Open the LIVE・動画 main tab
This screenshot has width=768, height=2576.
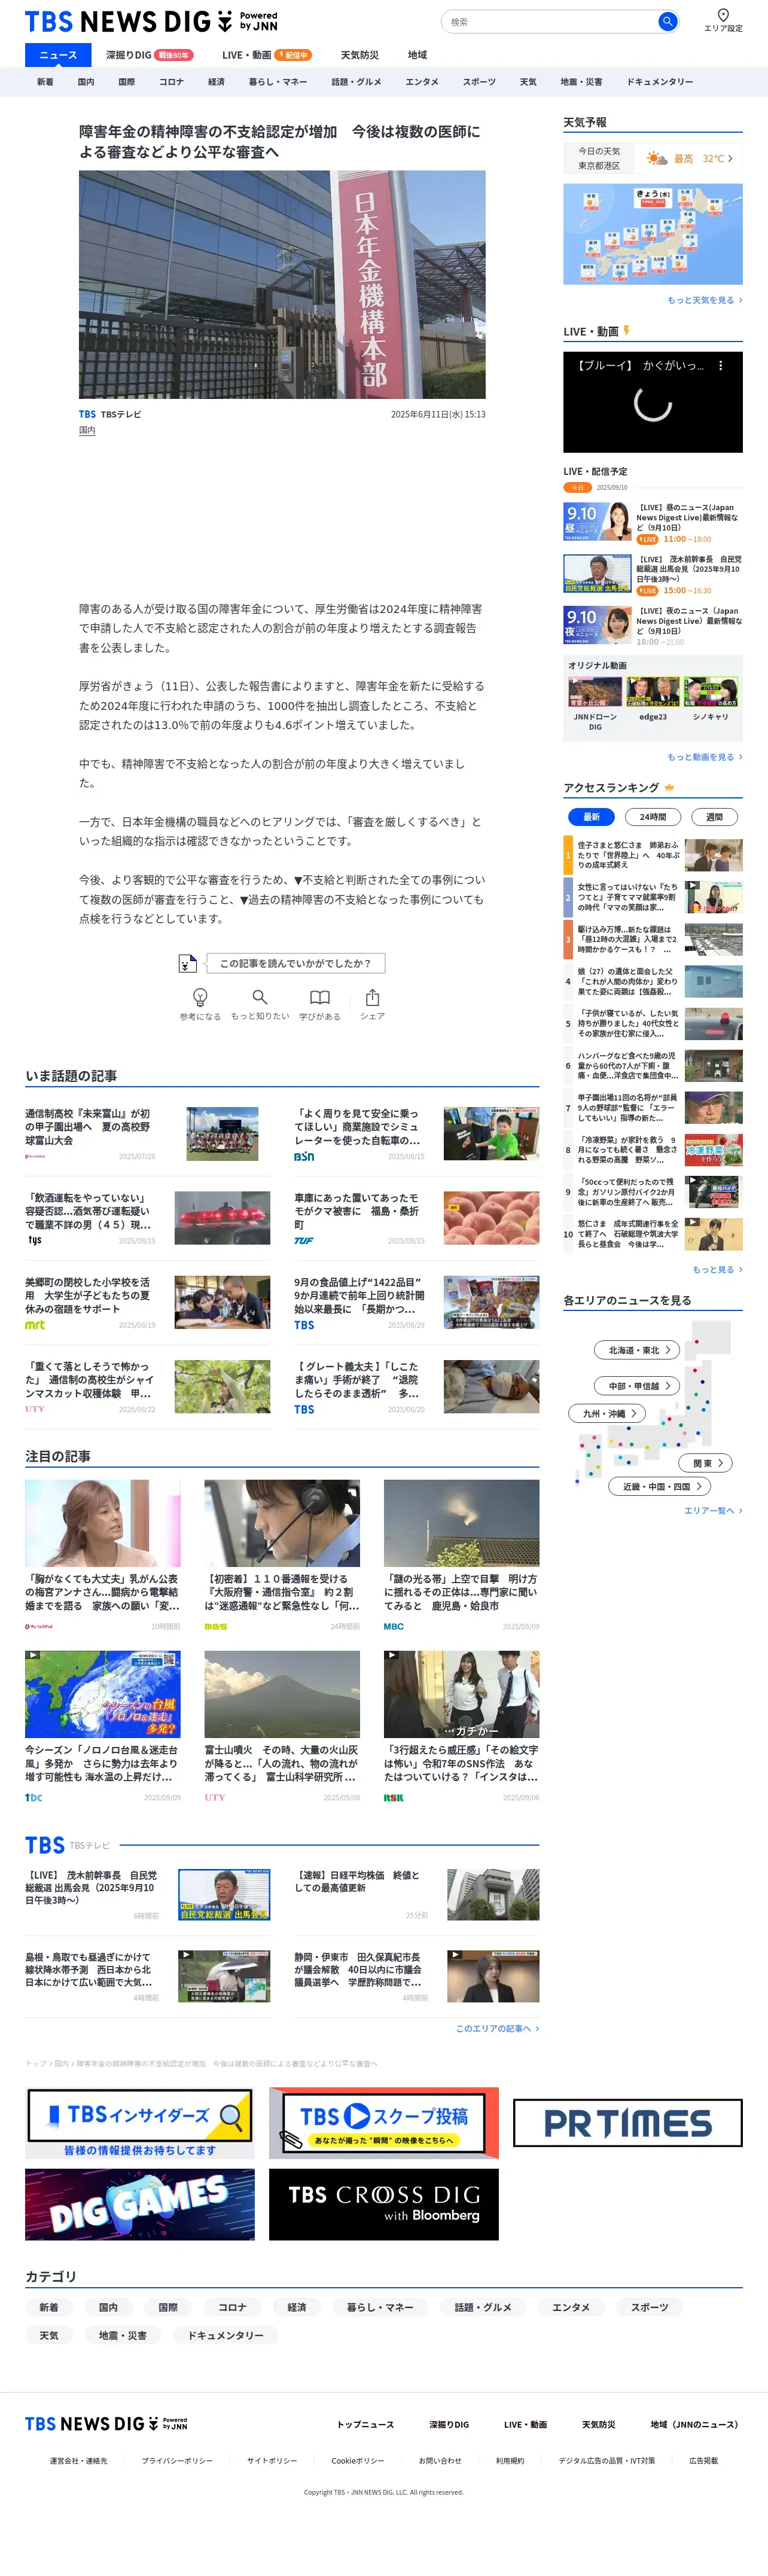(266, 55)
